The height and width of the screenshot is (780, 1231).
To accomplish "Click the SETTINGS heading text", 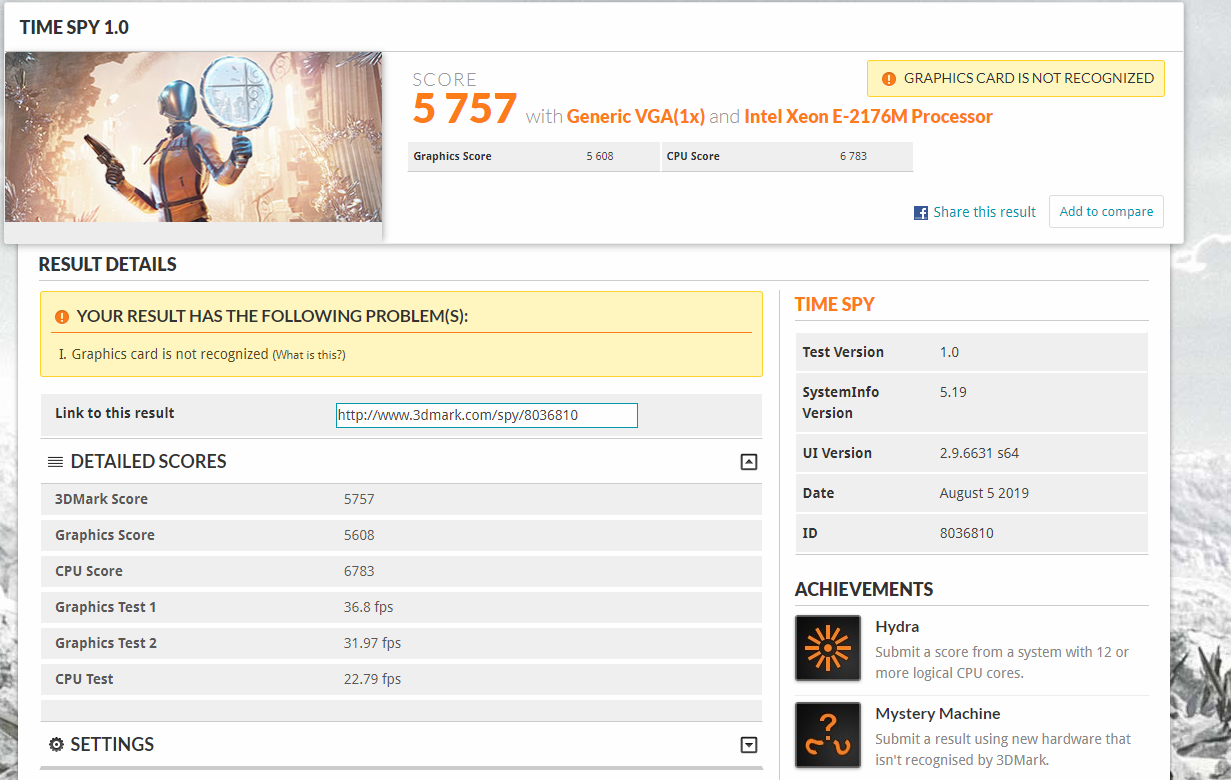I will 112,745.
